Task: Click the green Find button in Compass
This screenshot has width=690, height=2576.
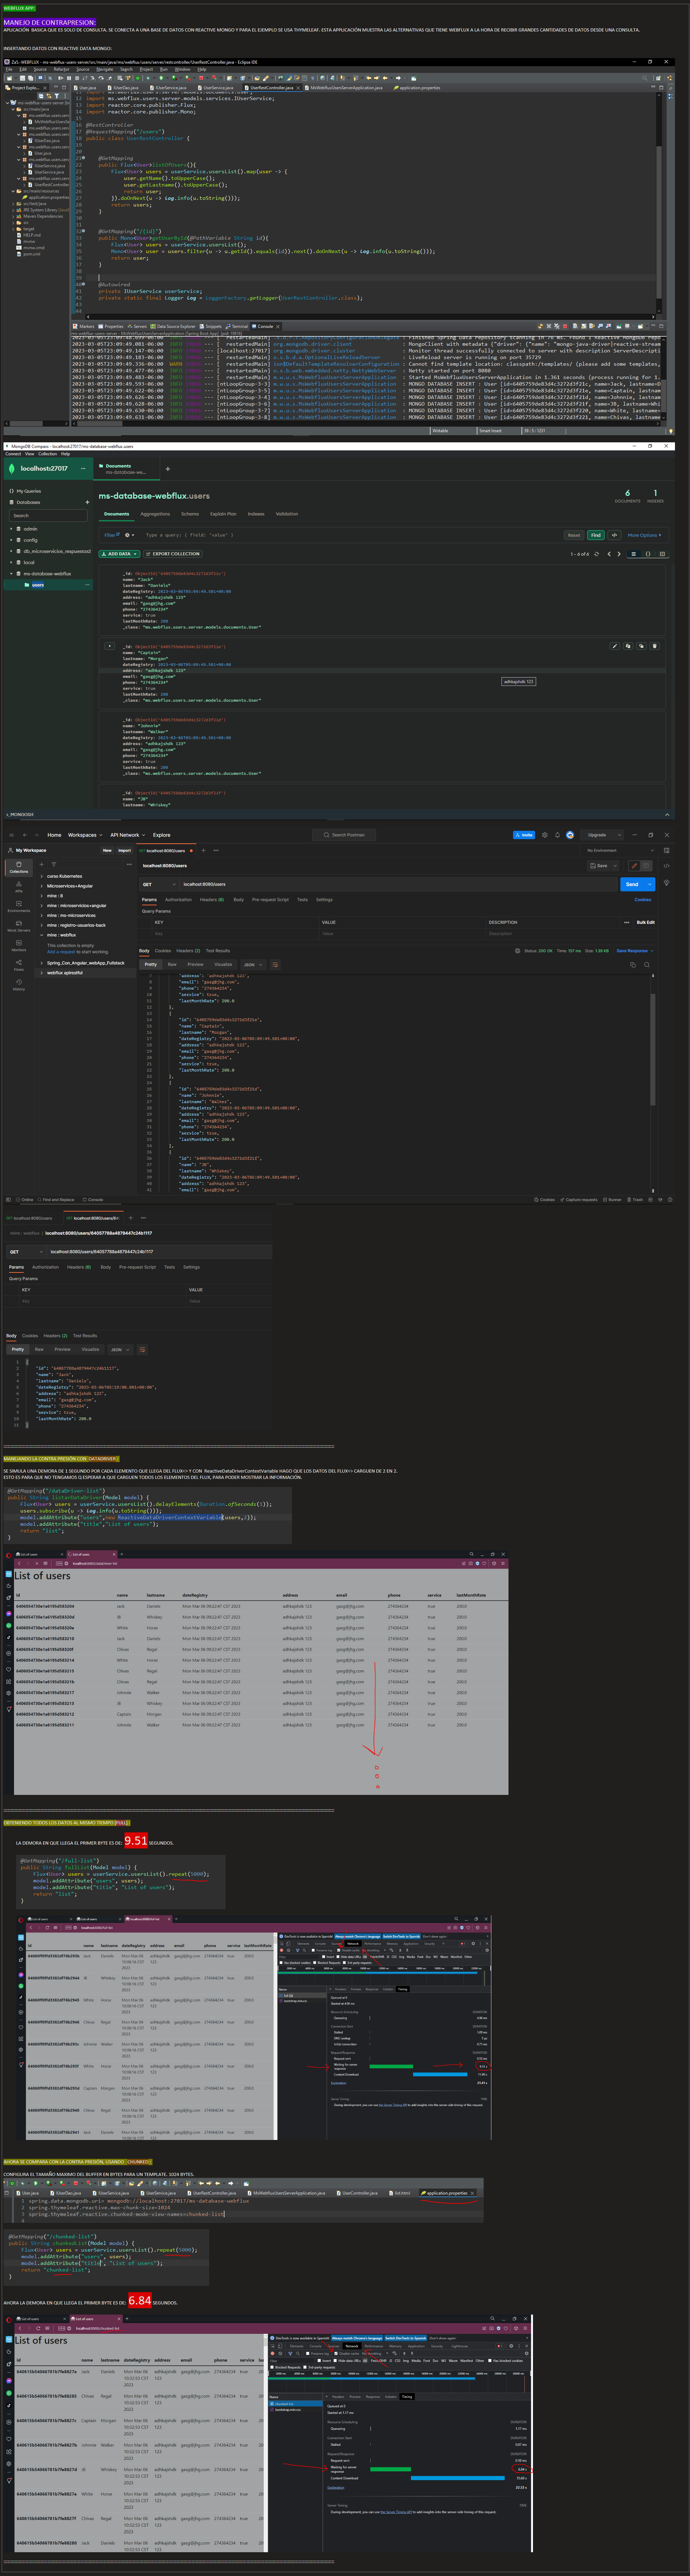Action: [x=596, y=535]
